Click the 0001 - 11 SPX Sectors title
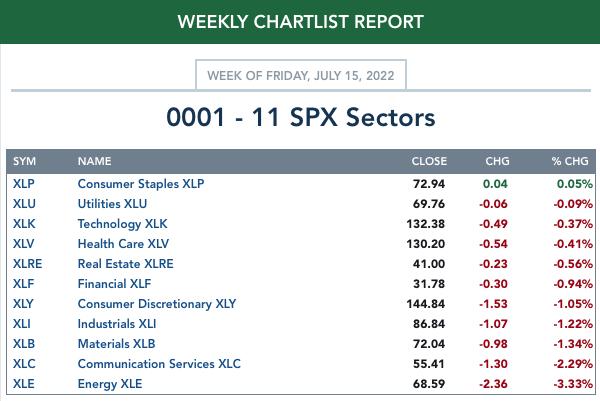Screen dimensions: 600x401 tap(300, 117)
